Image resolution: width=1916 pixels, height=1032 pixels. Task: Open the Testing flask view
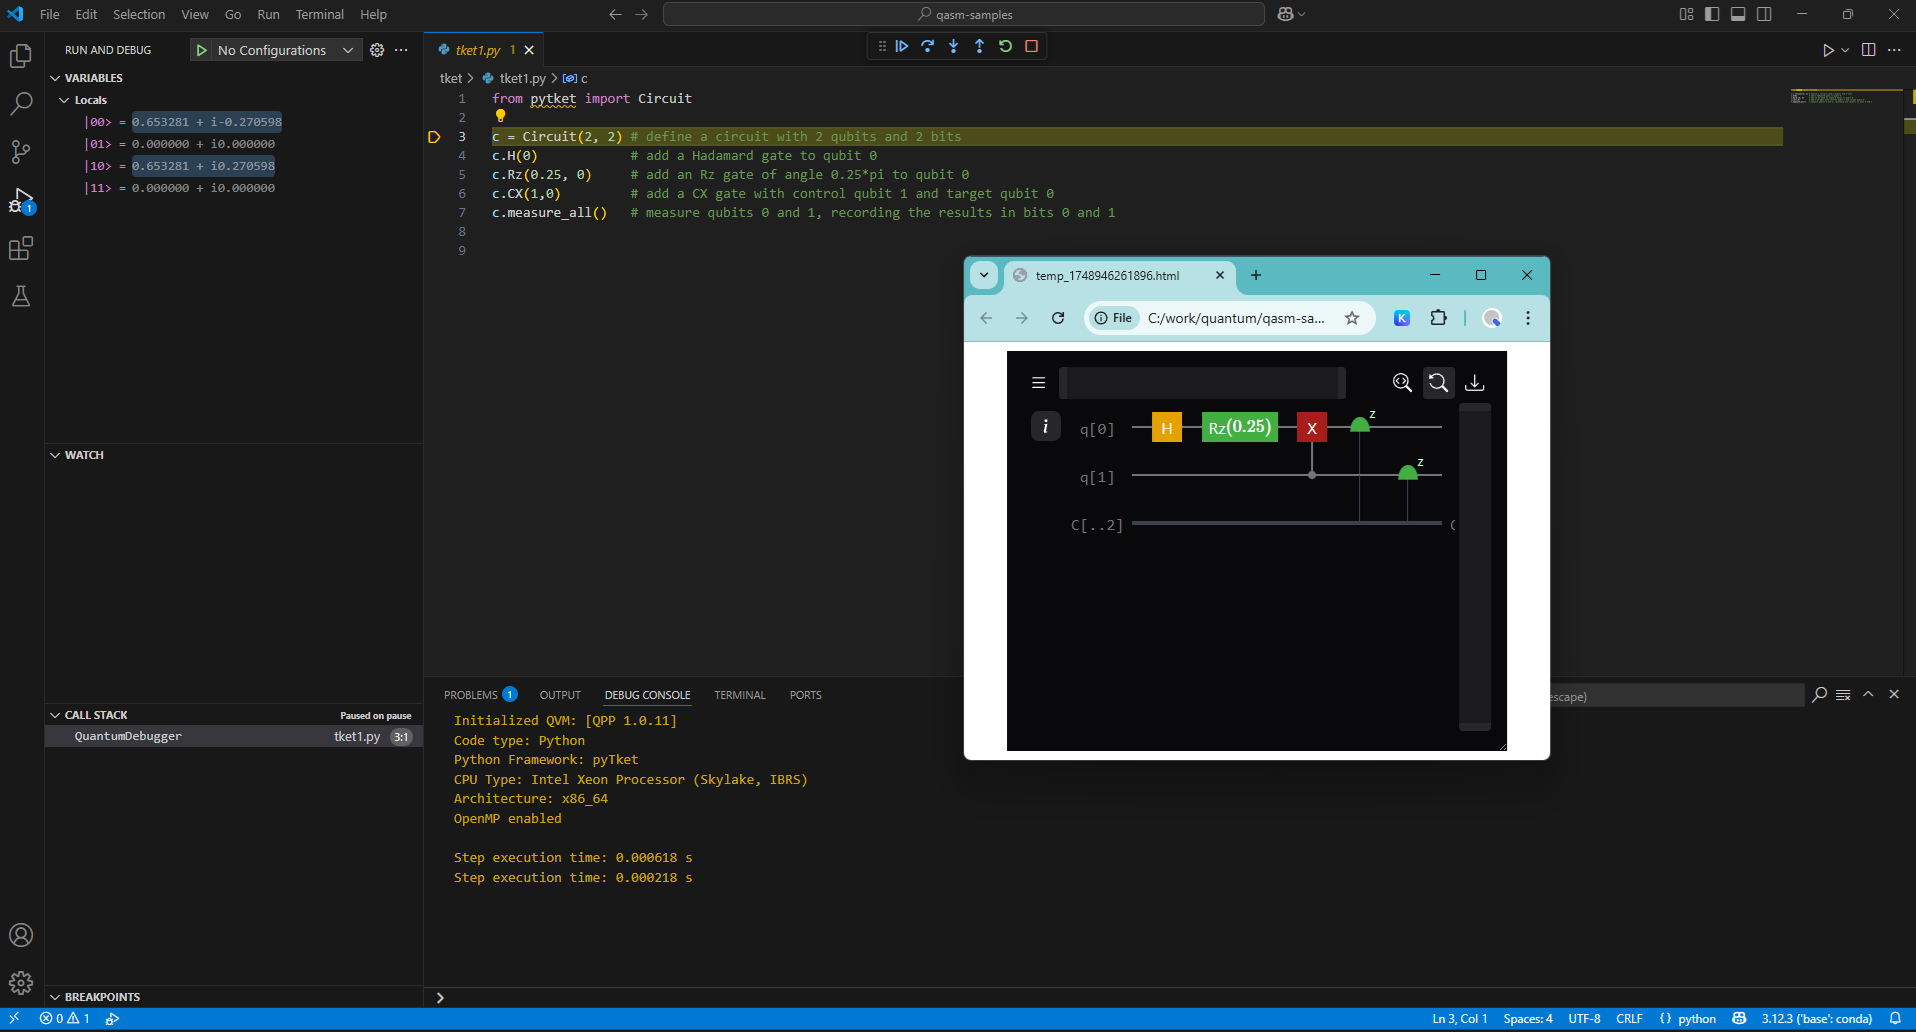click(x=21, y=296)
